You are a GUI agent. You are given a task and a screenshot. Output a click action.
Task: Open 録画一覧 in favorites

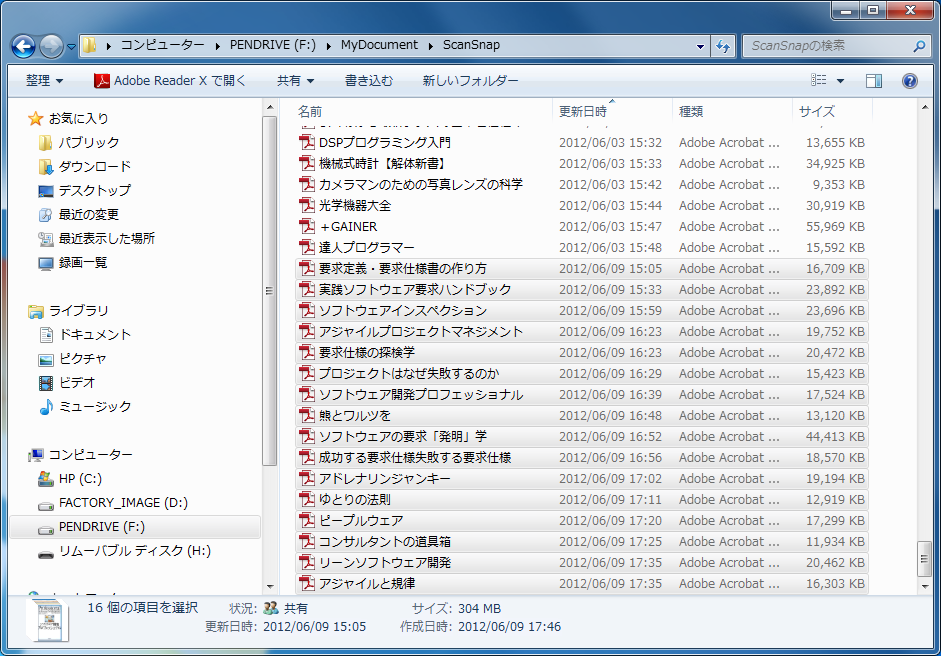tap(83, 262)
